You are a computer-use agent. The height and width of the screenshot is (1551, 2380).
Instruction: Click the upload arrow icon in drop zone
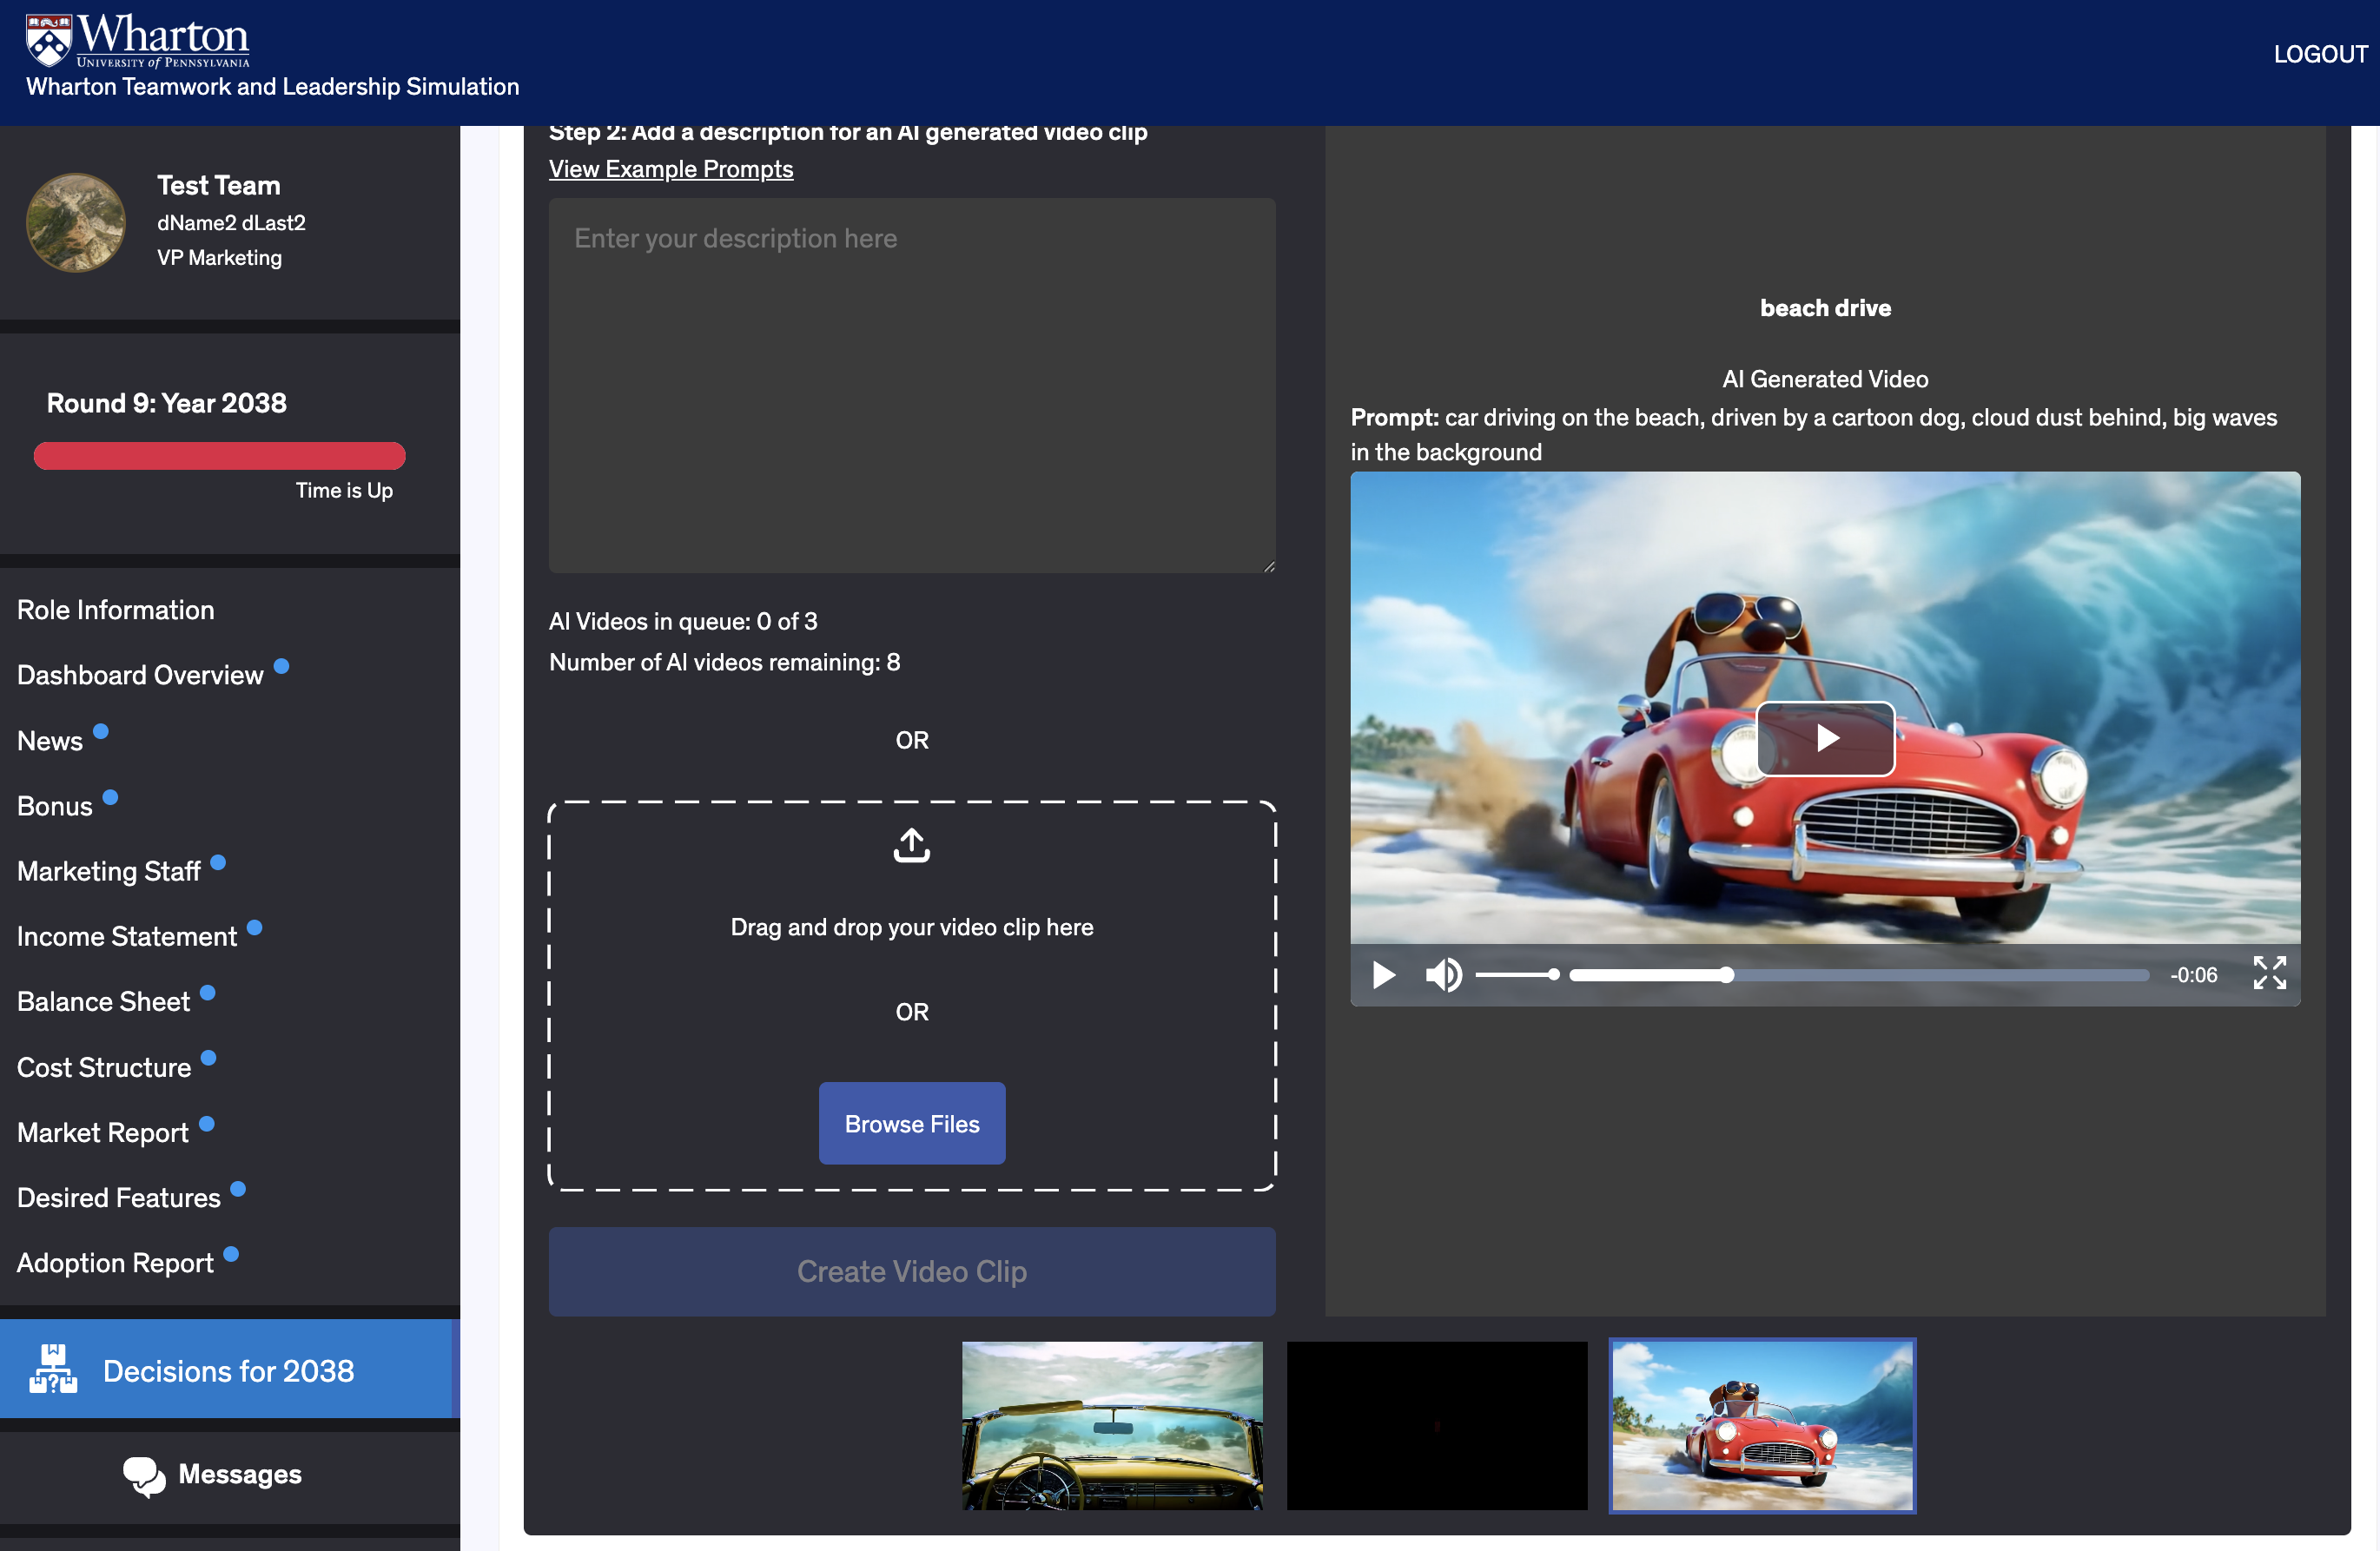coord(911,845)
